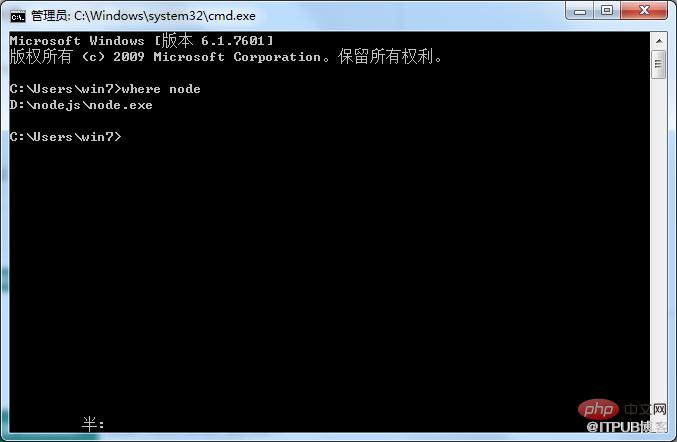Viewport: 677px width, 442px height.
Task: Click the Microsoft Windows version 6.1.7601 line
Action: coord(141,41)
